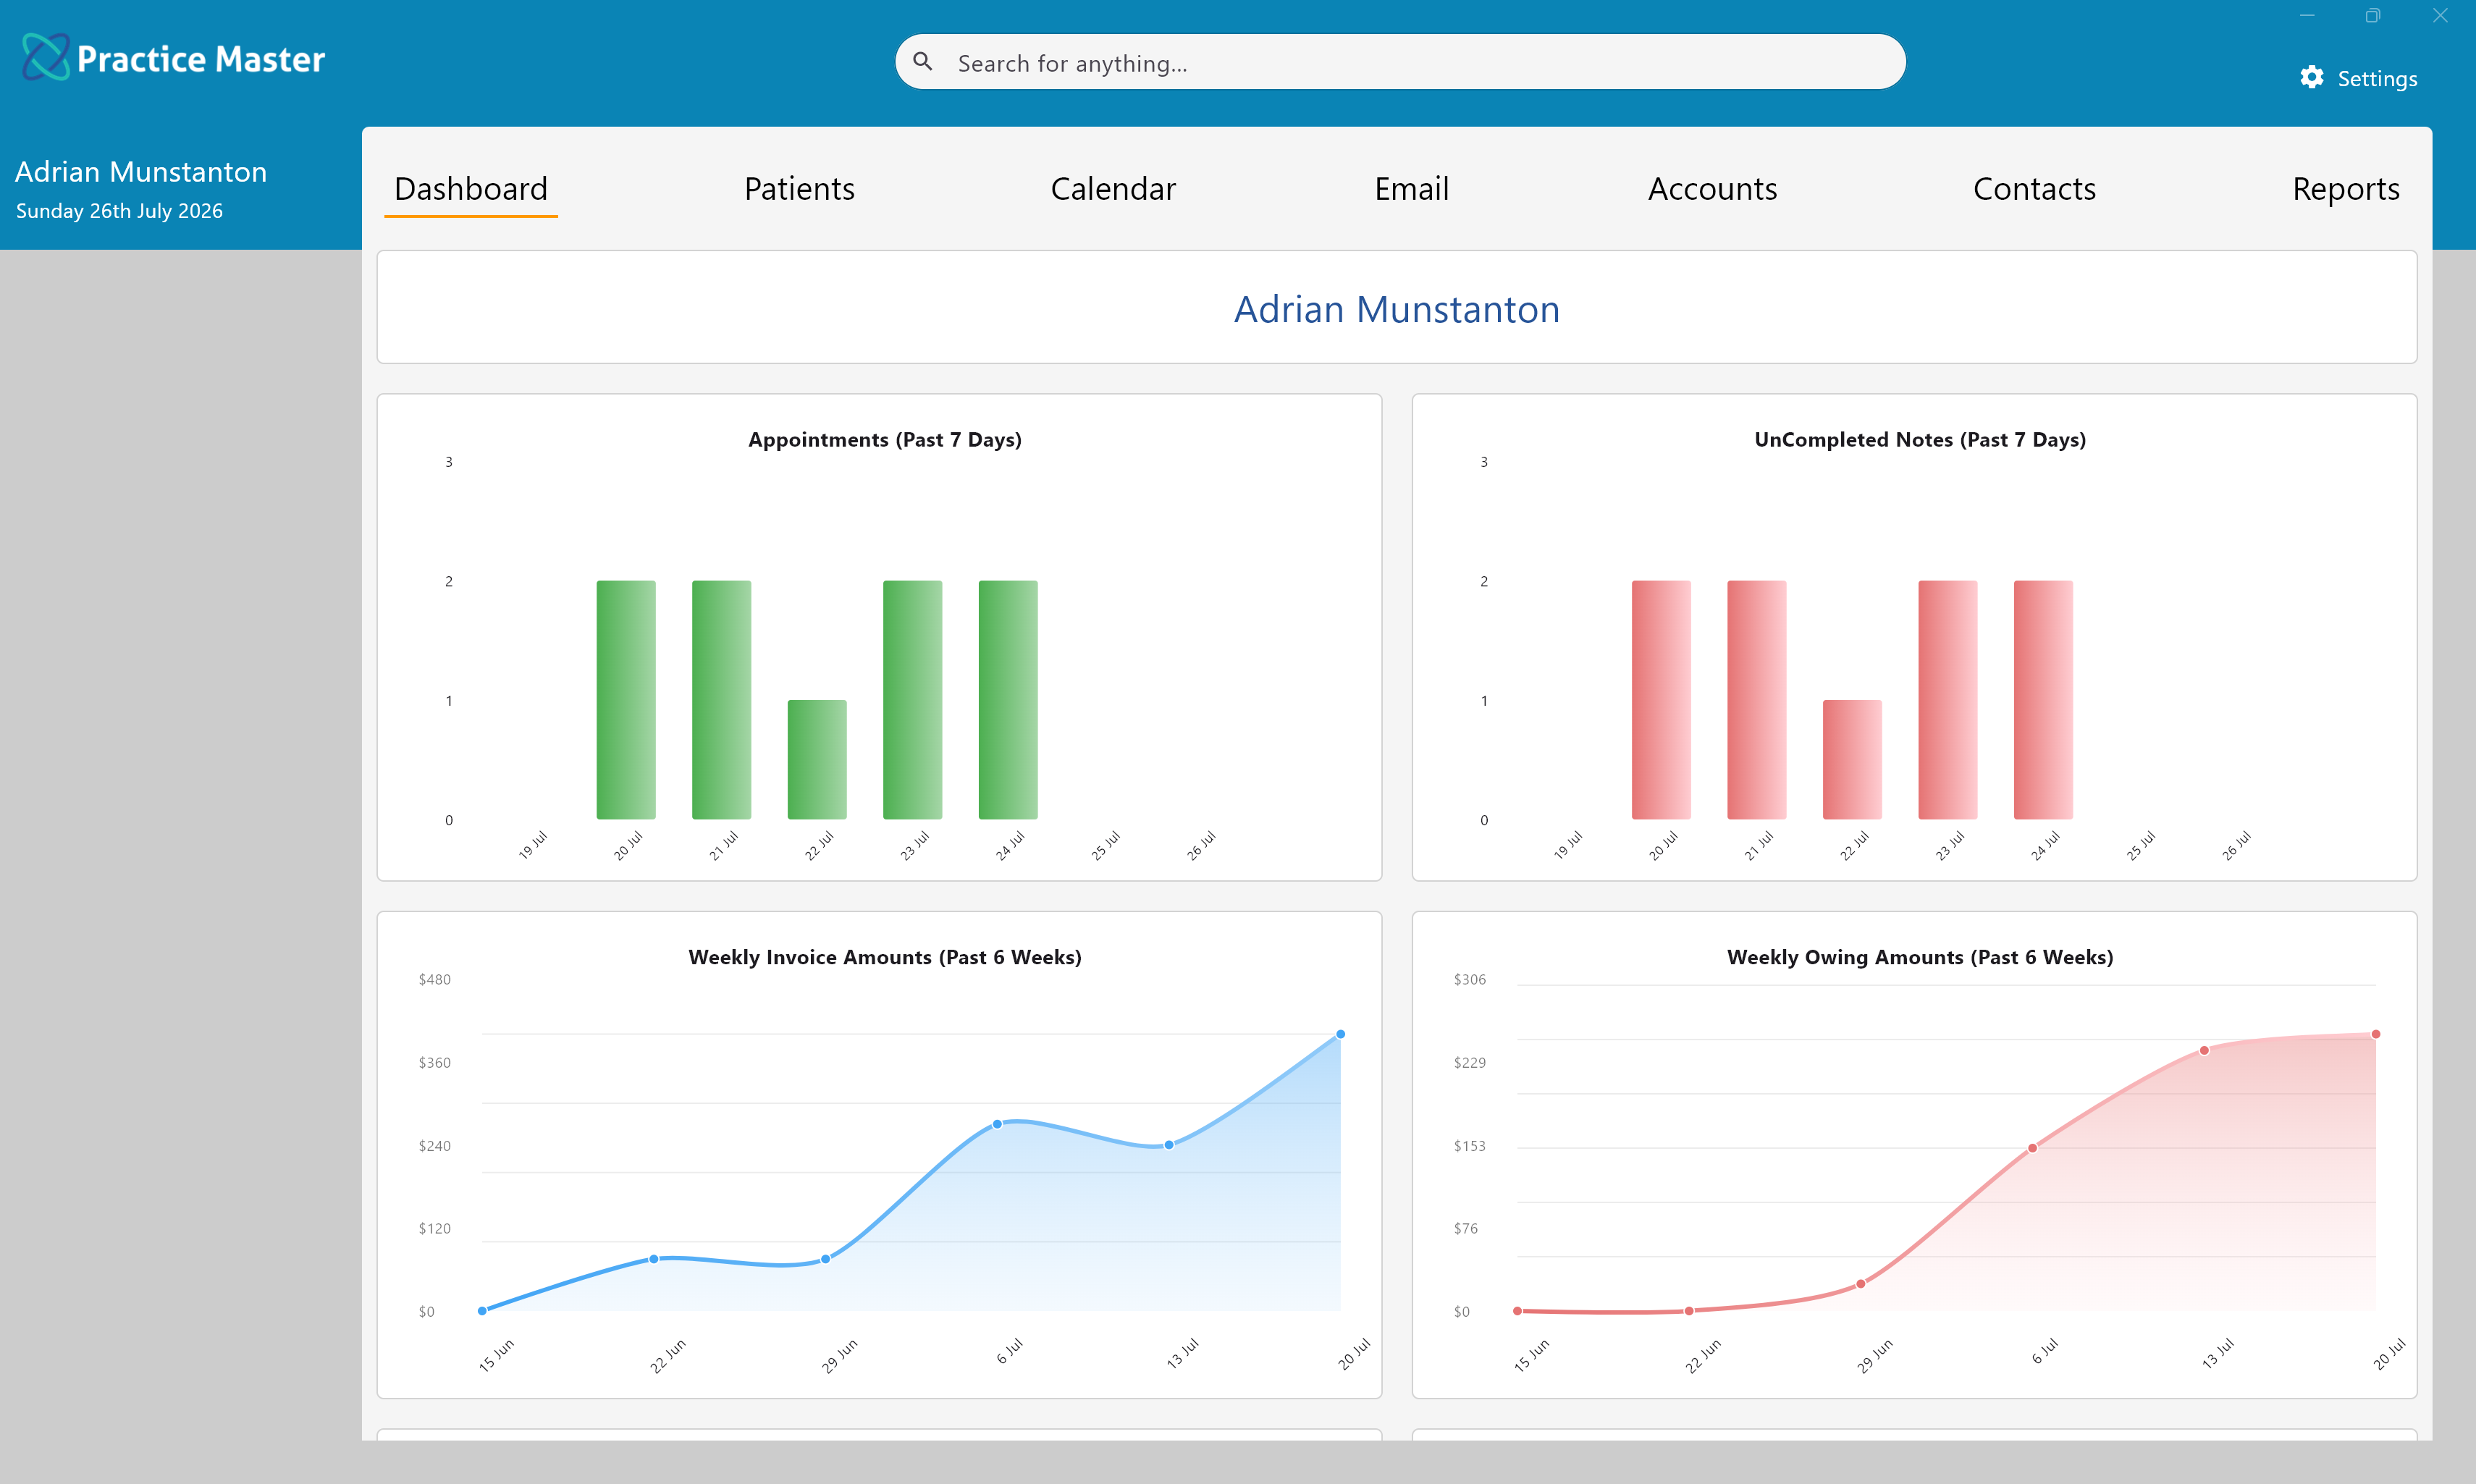Restore down the Practice Master window
The height and width of the screenshot is (1484, 2476).
pyautogui.click(x=2373, y=15)
